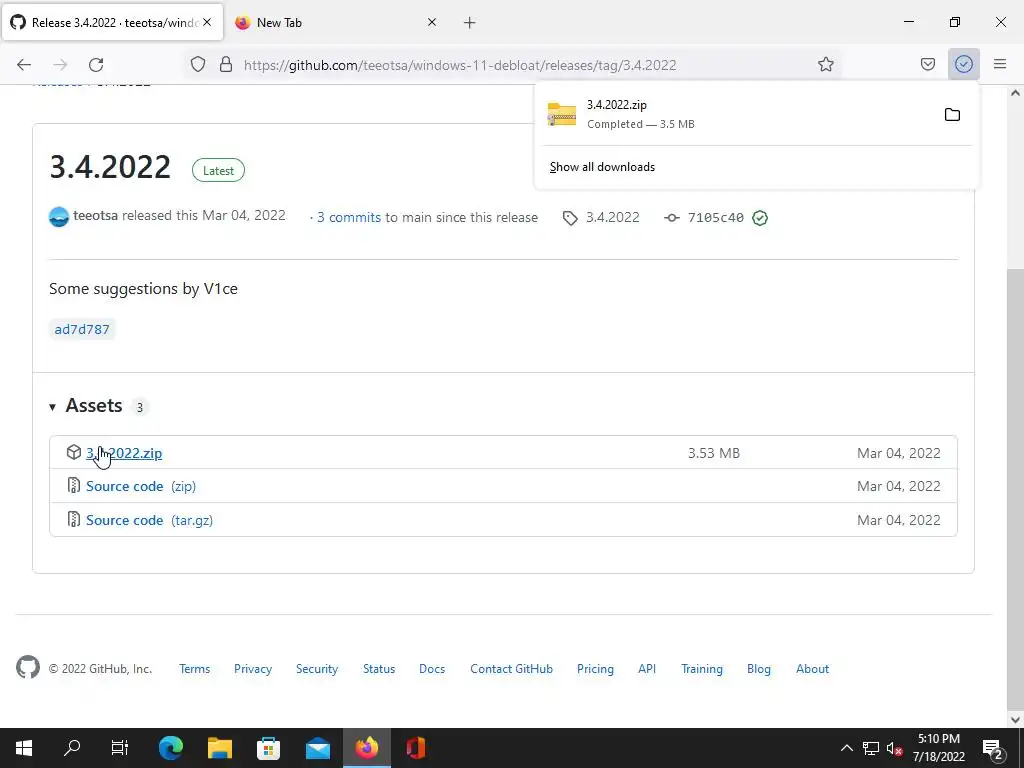Open the About footer link
Image resolution: width=1024 pixels, height=768 pixels.
click(x=812, y=669)
